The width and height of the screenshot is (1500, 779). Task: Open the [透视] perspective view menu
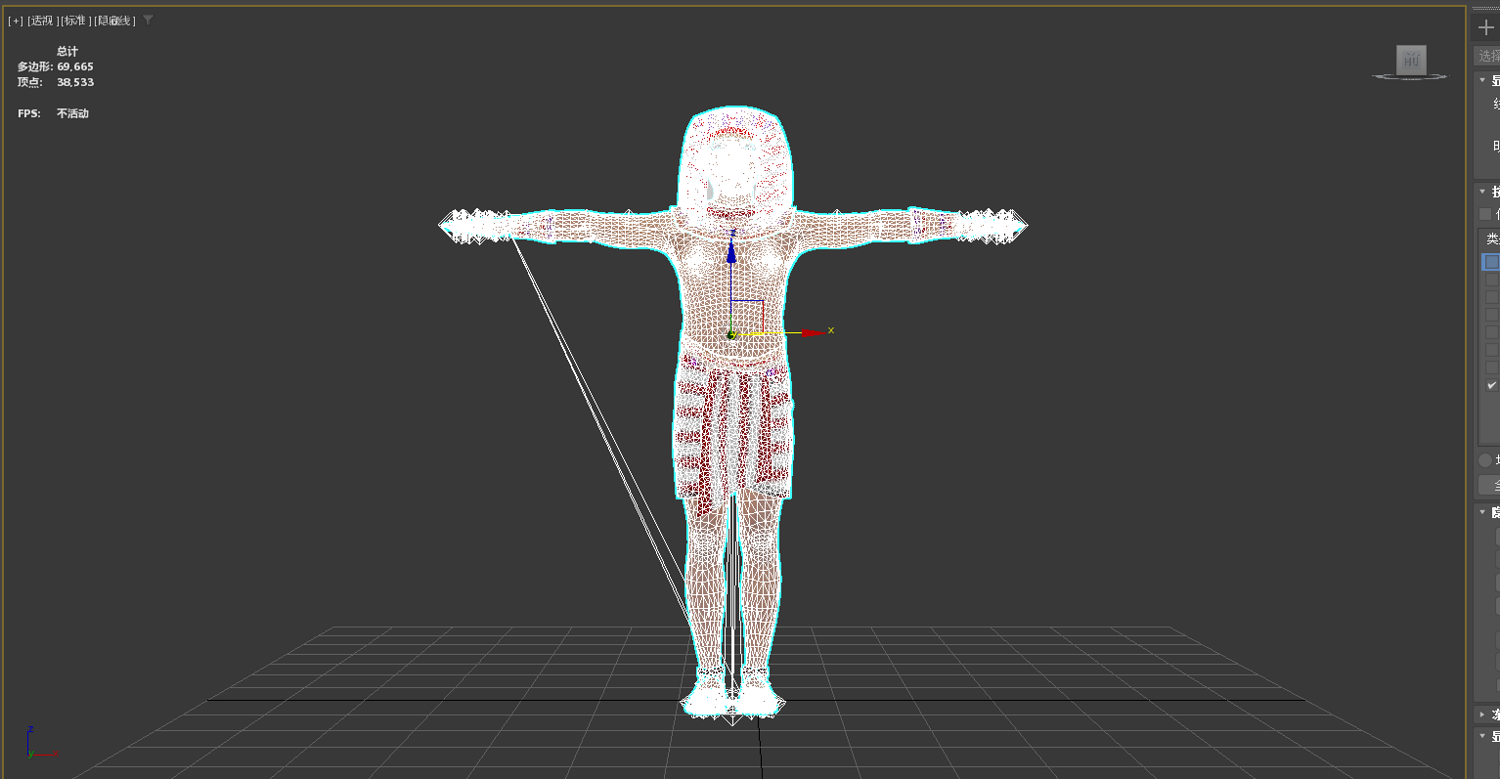(43, 21)
